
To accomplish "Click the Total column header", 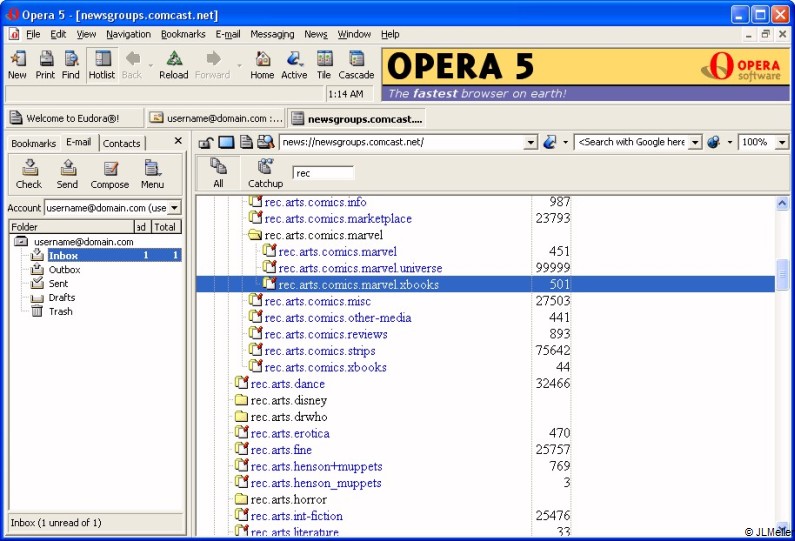I will [166, 227].
